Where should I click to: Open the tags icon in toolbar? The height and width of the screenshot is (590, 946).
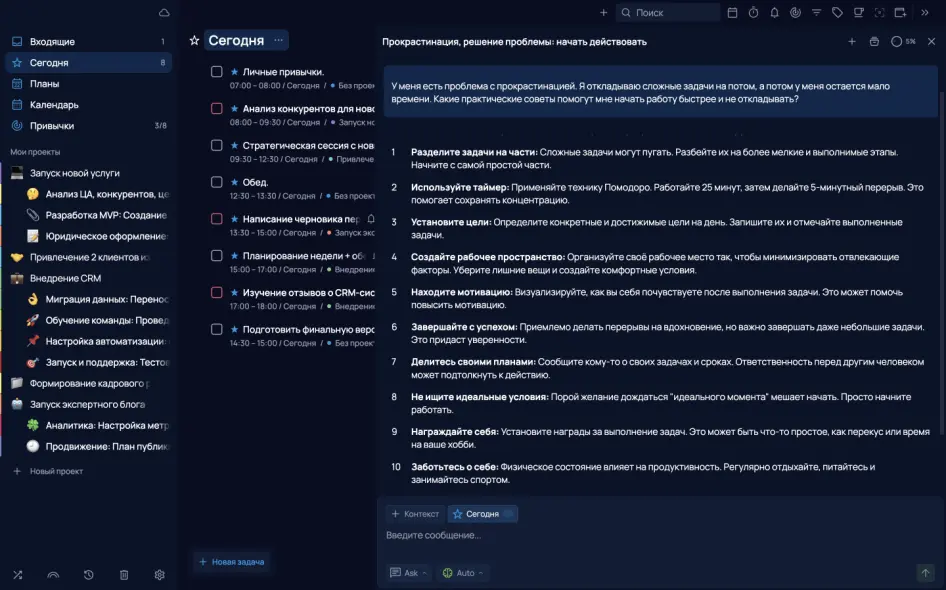837,13
